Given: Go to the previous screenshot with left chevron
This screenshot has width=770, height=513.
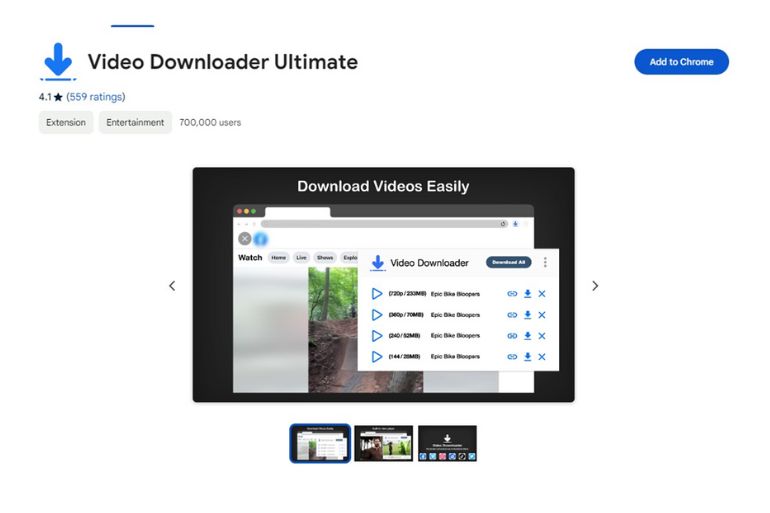Looking at the screenshot, I should [172, 286].
